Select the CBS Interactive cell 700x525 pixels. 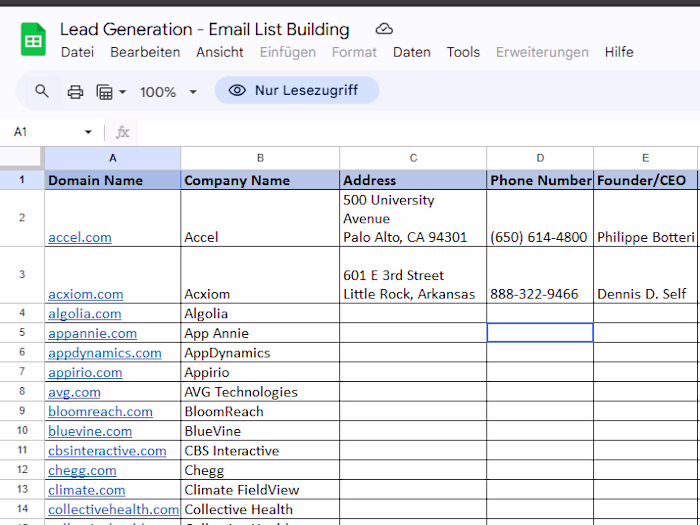(260, 450)
